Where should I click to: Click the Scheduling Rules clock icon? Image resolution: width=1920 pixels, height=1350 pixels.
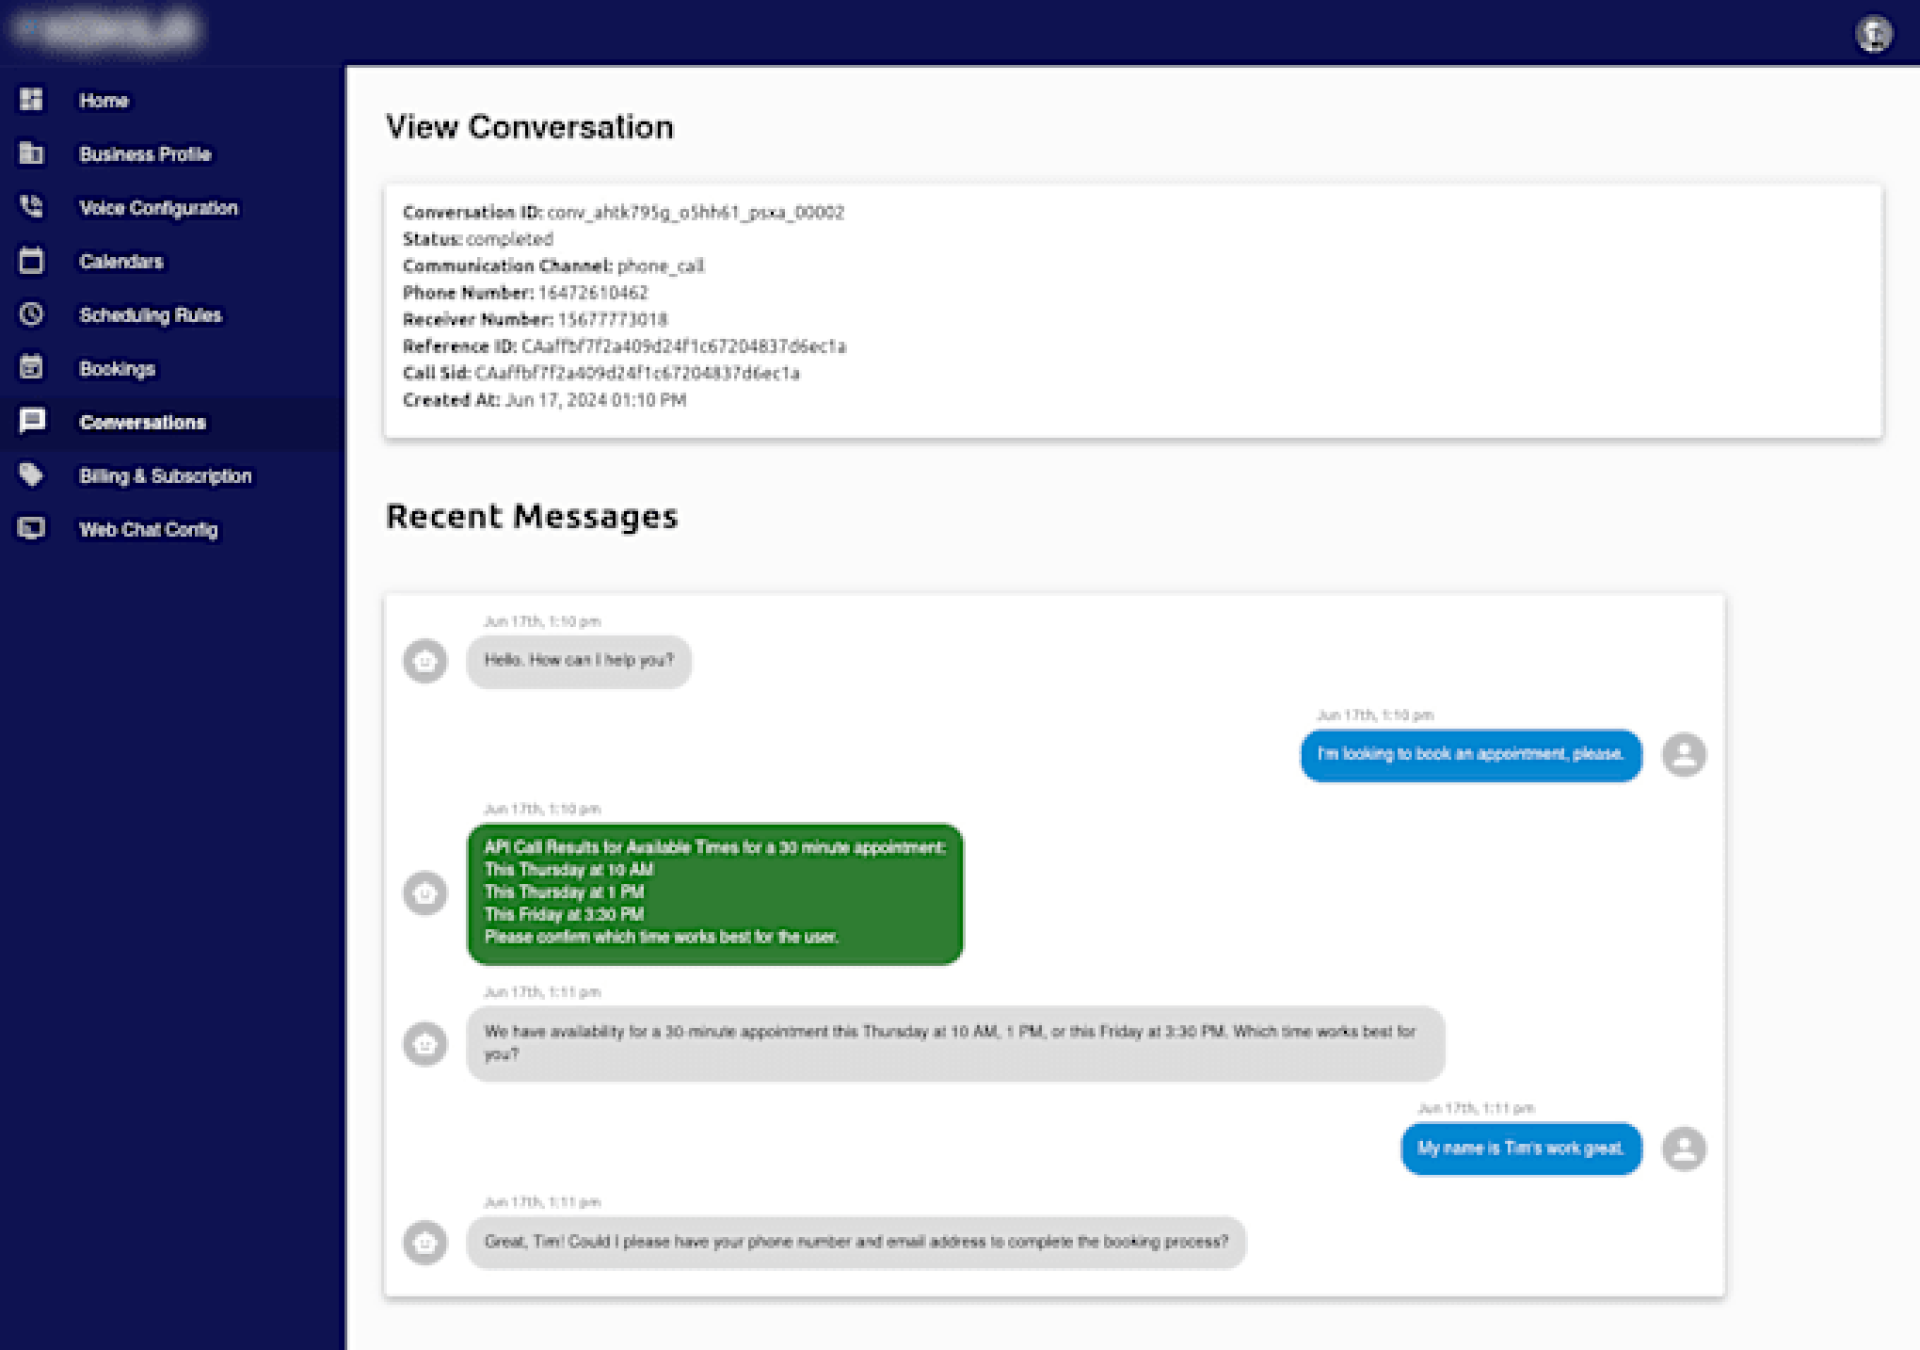pos(31,314)
